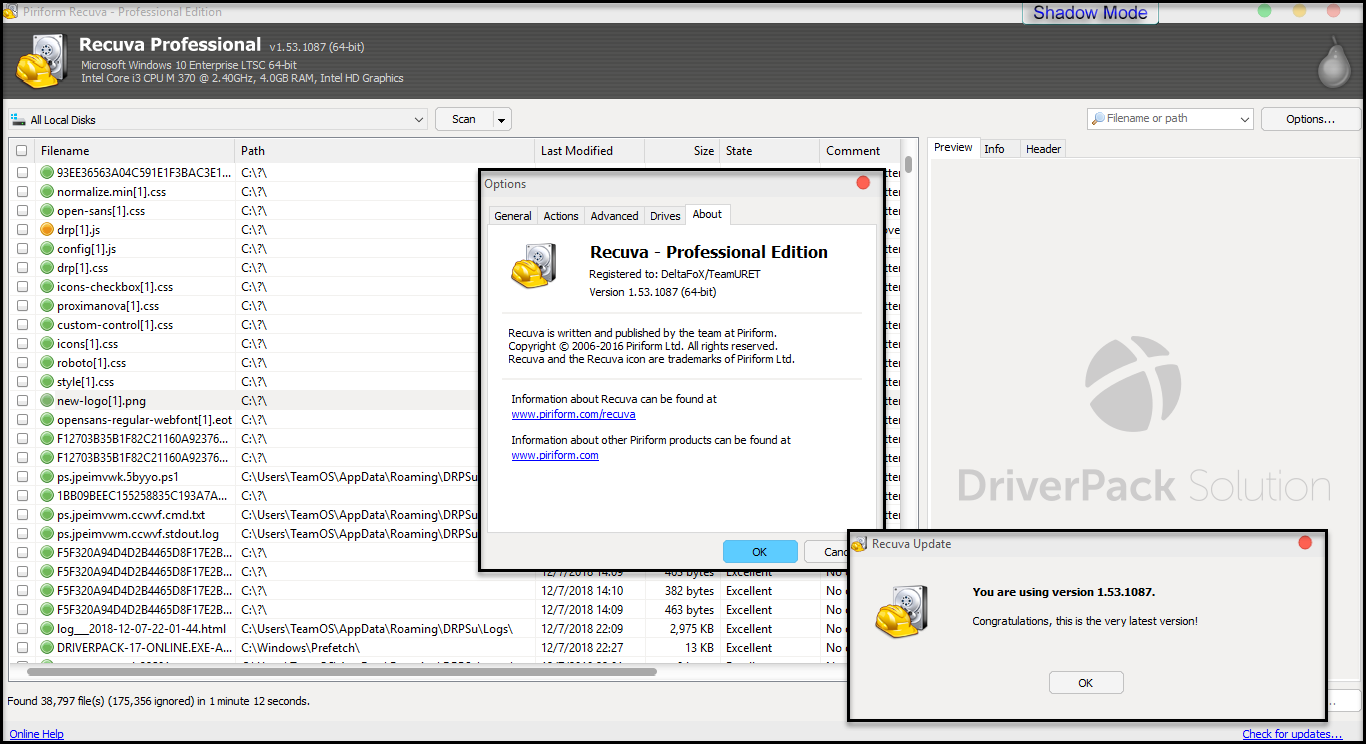Open the Options... button in main window

1310,119
